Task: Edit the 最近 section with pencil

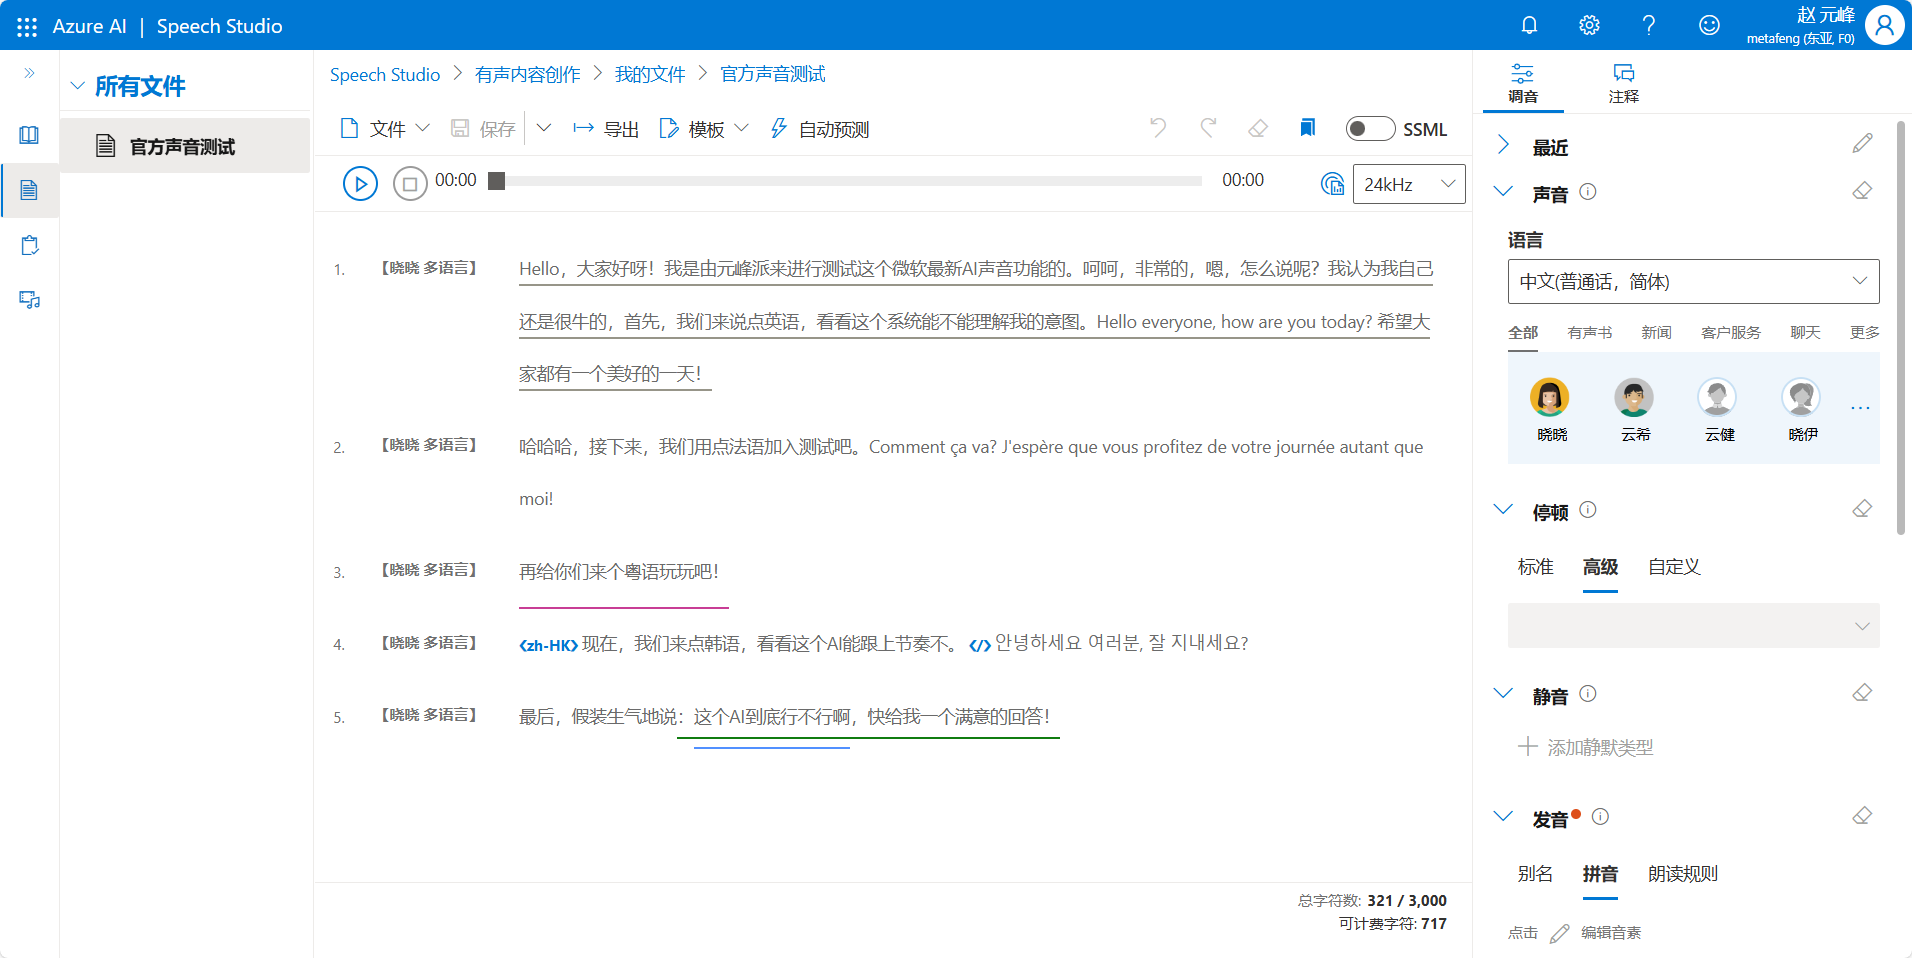Action: pos(1862,144)
